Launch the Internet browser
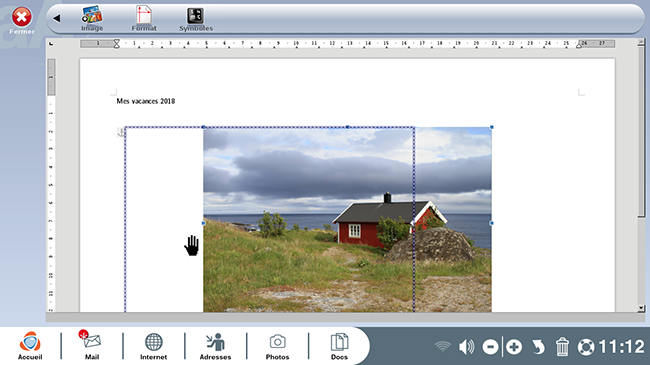 click(153, 346)
